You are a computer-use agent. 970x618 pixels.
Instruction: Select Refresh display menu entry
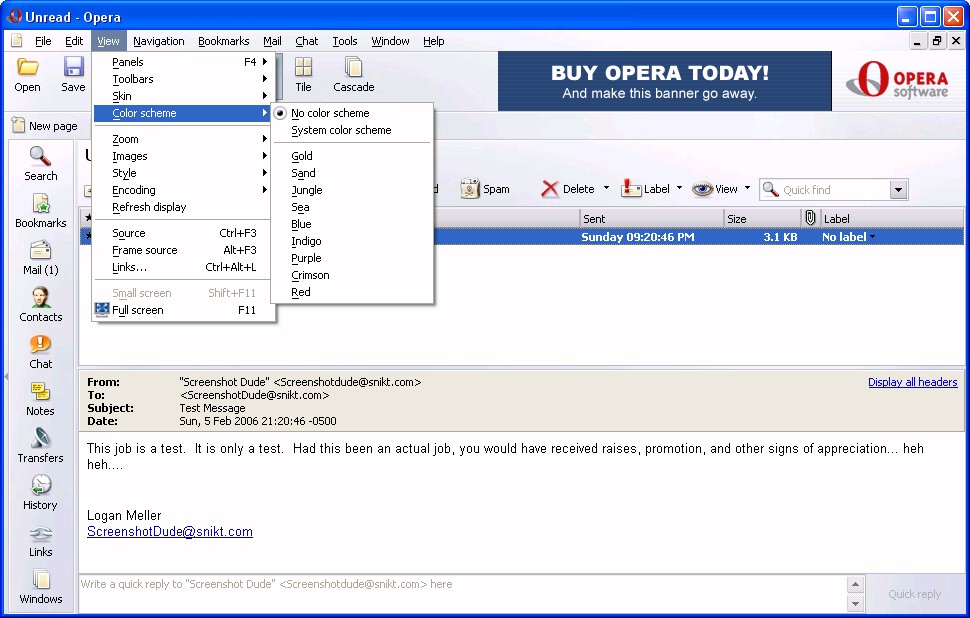[149, 207]
